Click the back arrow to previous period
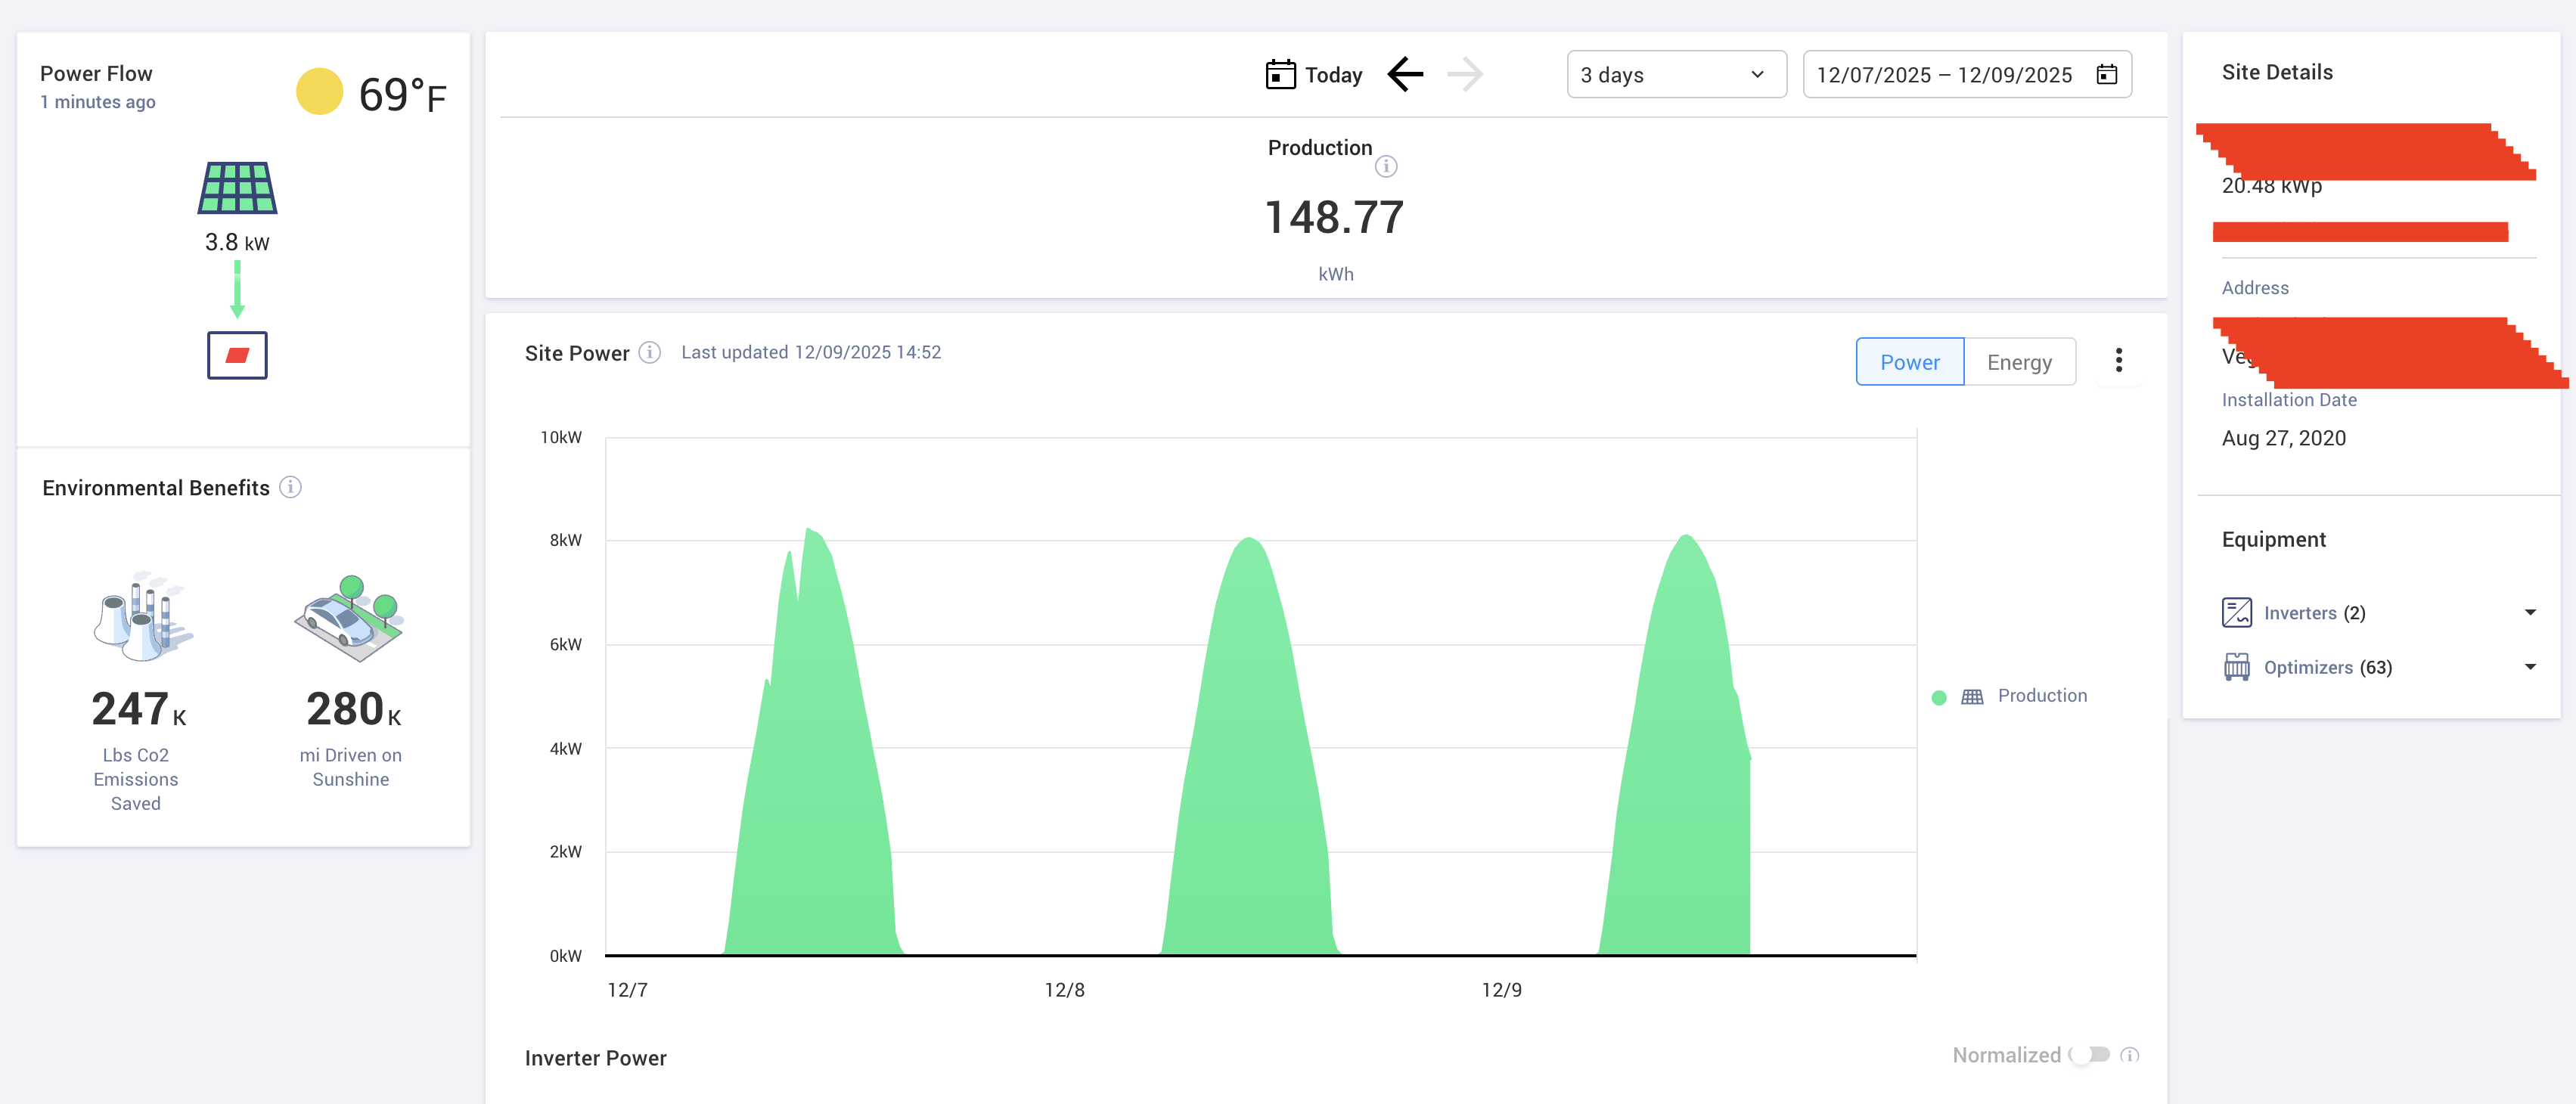This screenshot has width=2576, height=1104. click(x=1405, y=74)
